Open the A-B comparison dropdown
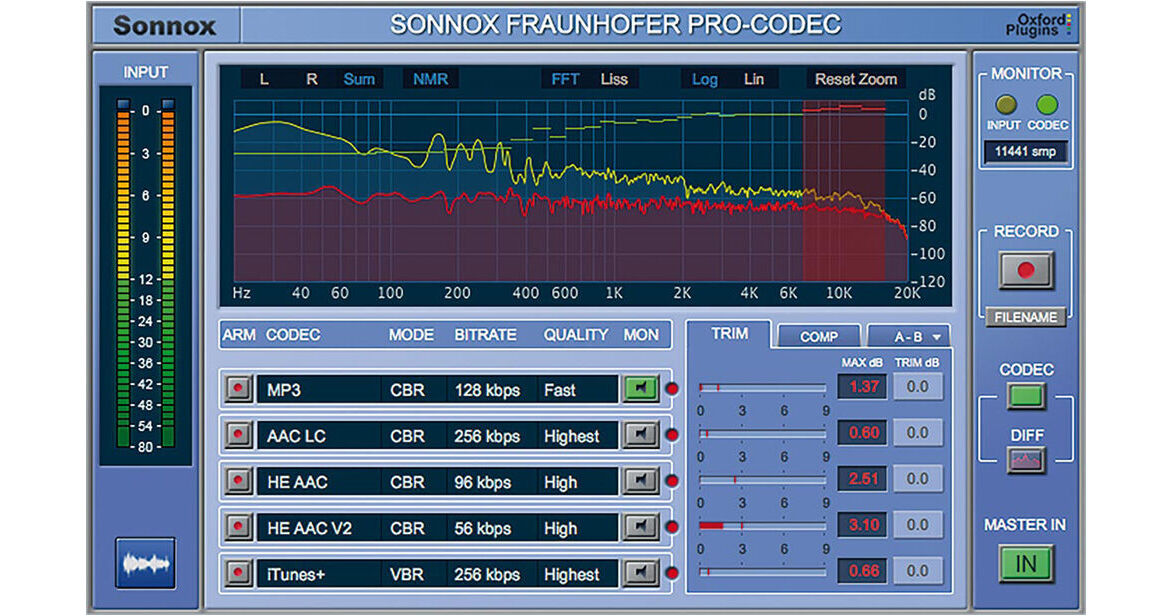Image resolution: width=1173 pixels, height=616 pixels. [914, 336]
